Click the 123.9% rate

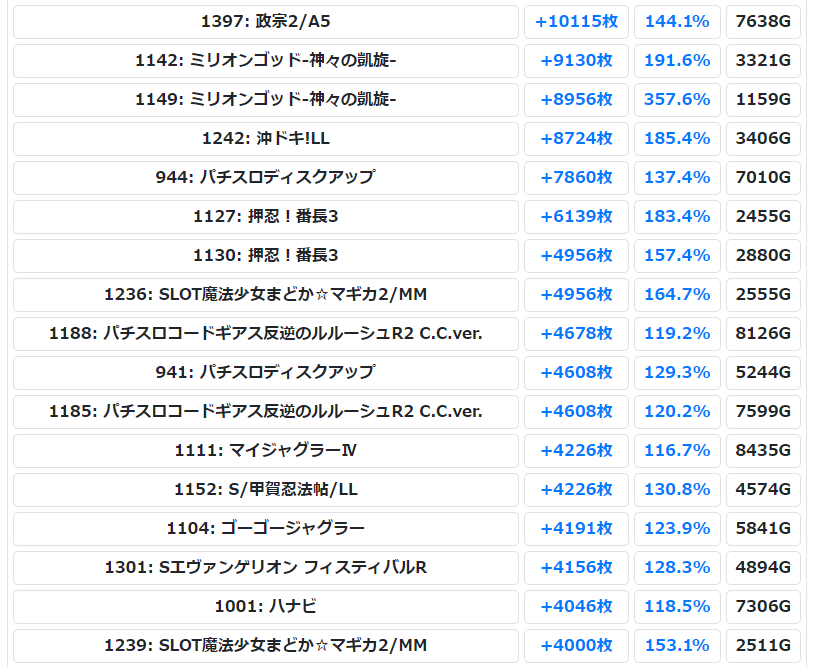(x=677, y=529)
